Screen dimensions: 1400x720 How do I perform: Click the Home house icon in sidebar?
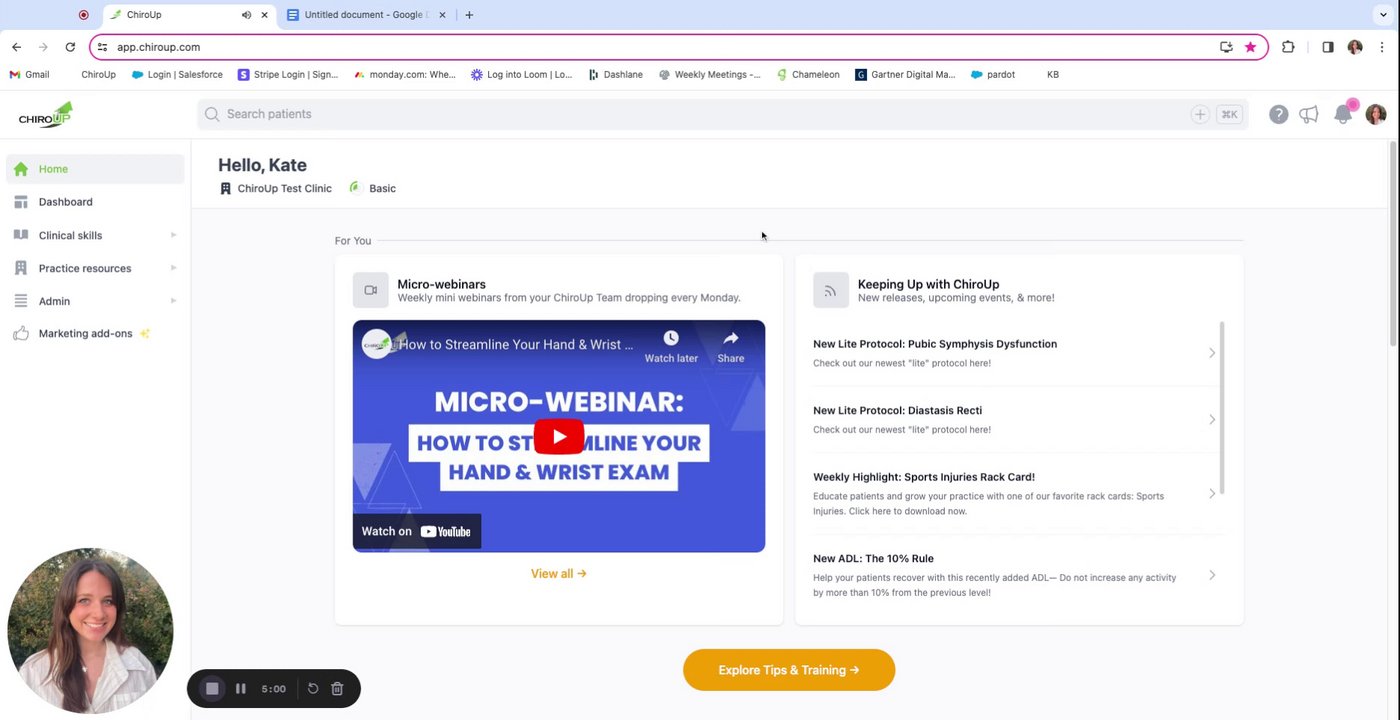21,169
